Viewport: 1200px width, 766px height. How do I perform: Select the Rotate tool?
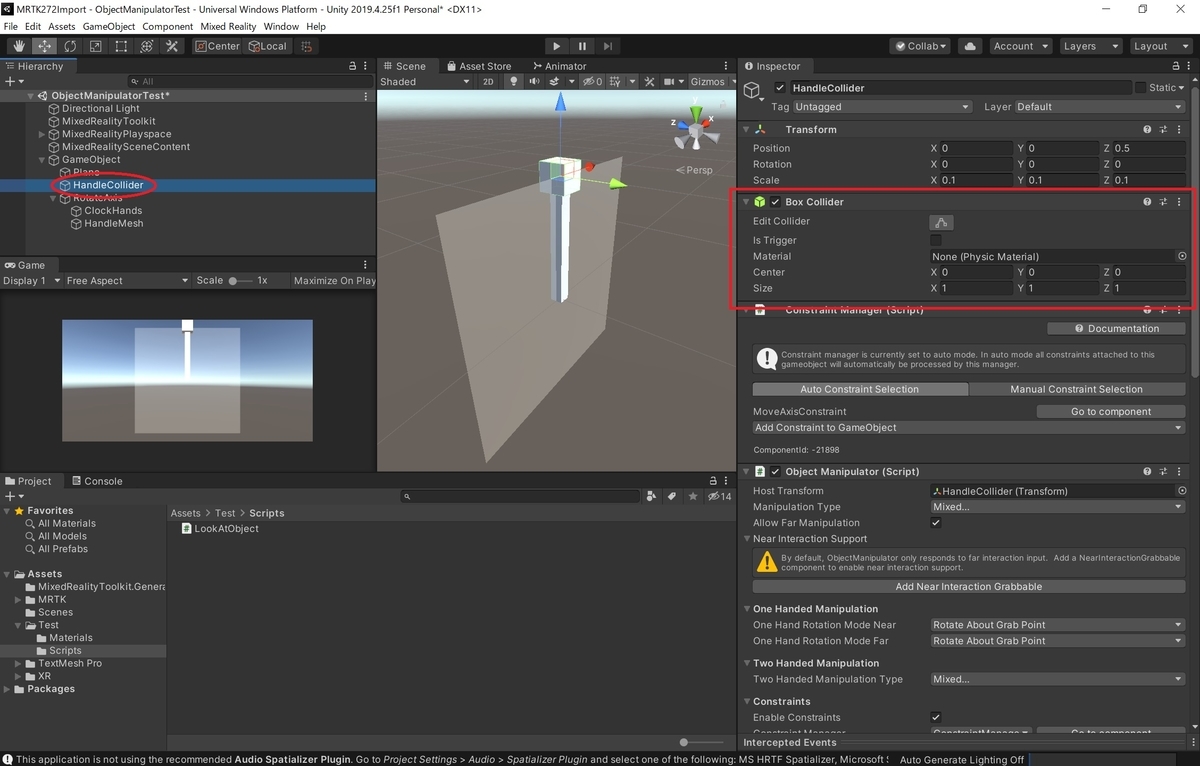[x=70, y=46]
